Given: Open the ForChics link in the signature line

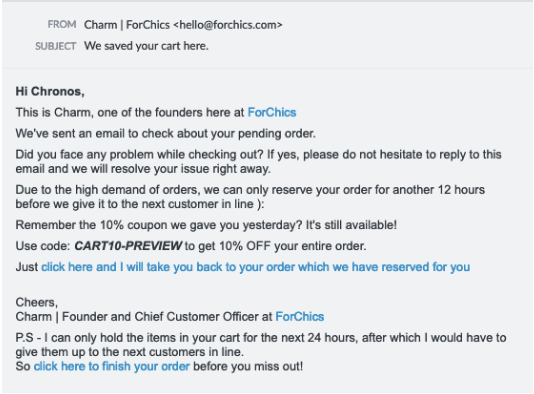Looking at the screenshot, I should pos(300,317).
